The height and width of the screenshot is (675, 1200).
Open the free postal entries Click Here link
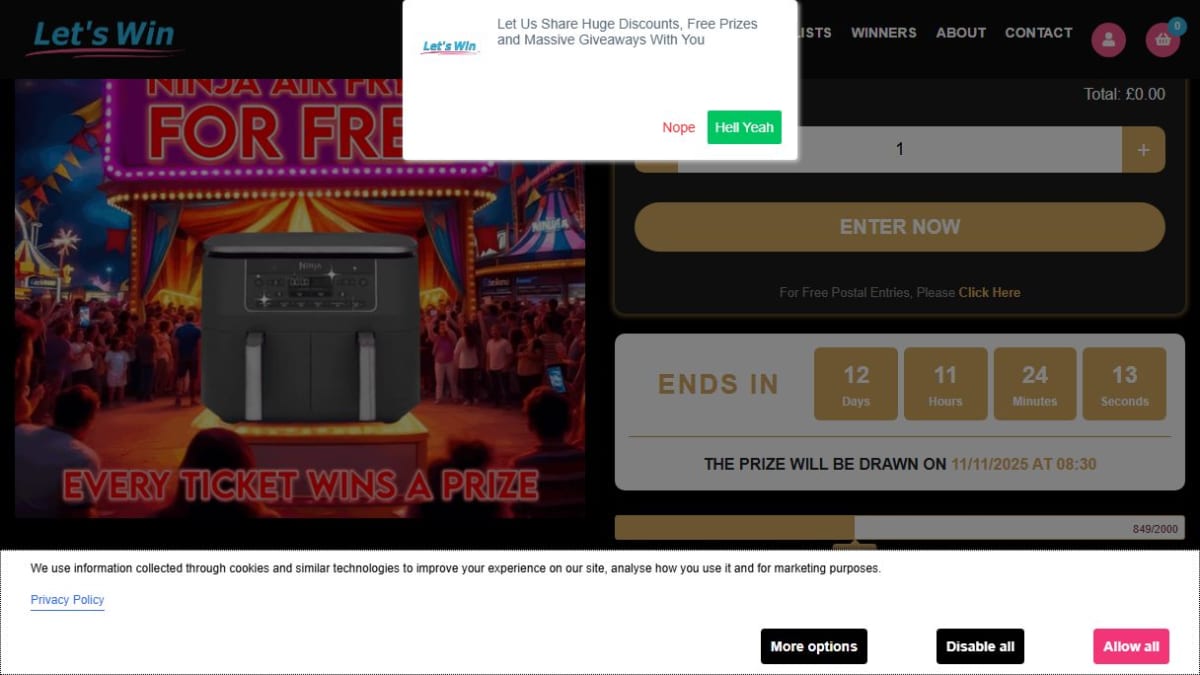pyautogui.click(x=989, y=293)
